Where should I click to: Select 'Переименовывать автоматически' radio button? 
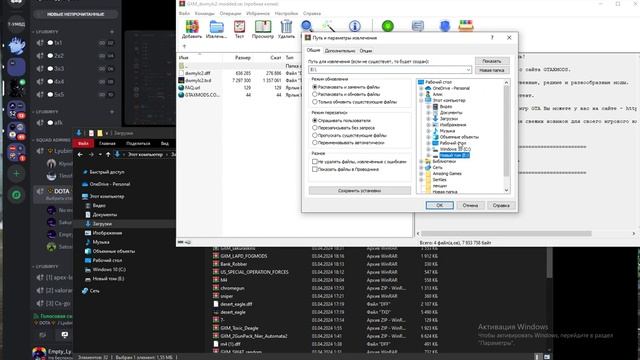[x=315, y=142]
